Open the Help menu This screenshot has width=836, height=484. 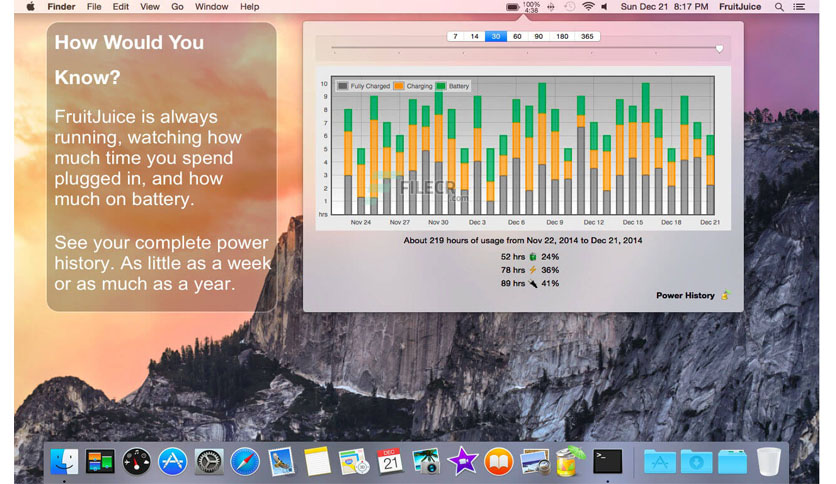pos(250,7)
